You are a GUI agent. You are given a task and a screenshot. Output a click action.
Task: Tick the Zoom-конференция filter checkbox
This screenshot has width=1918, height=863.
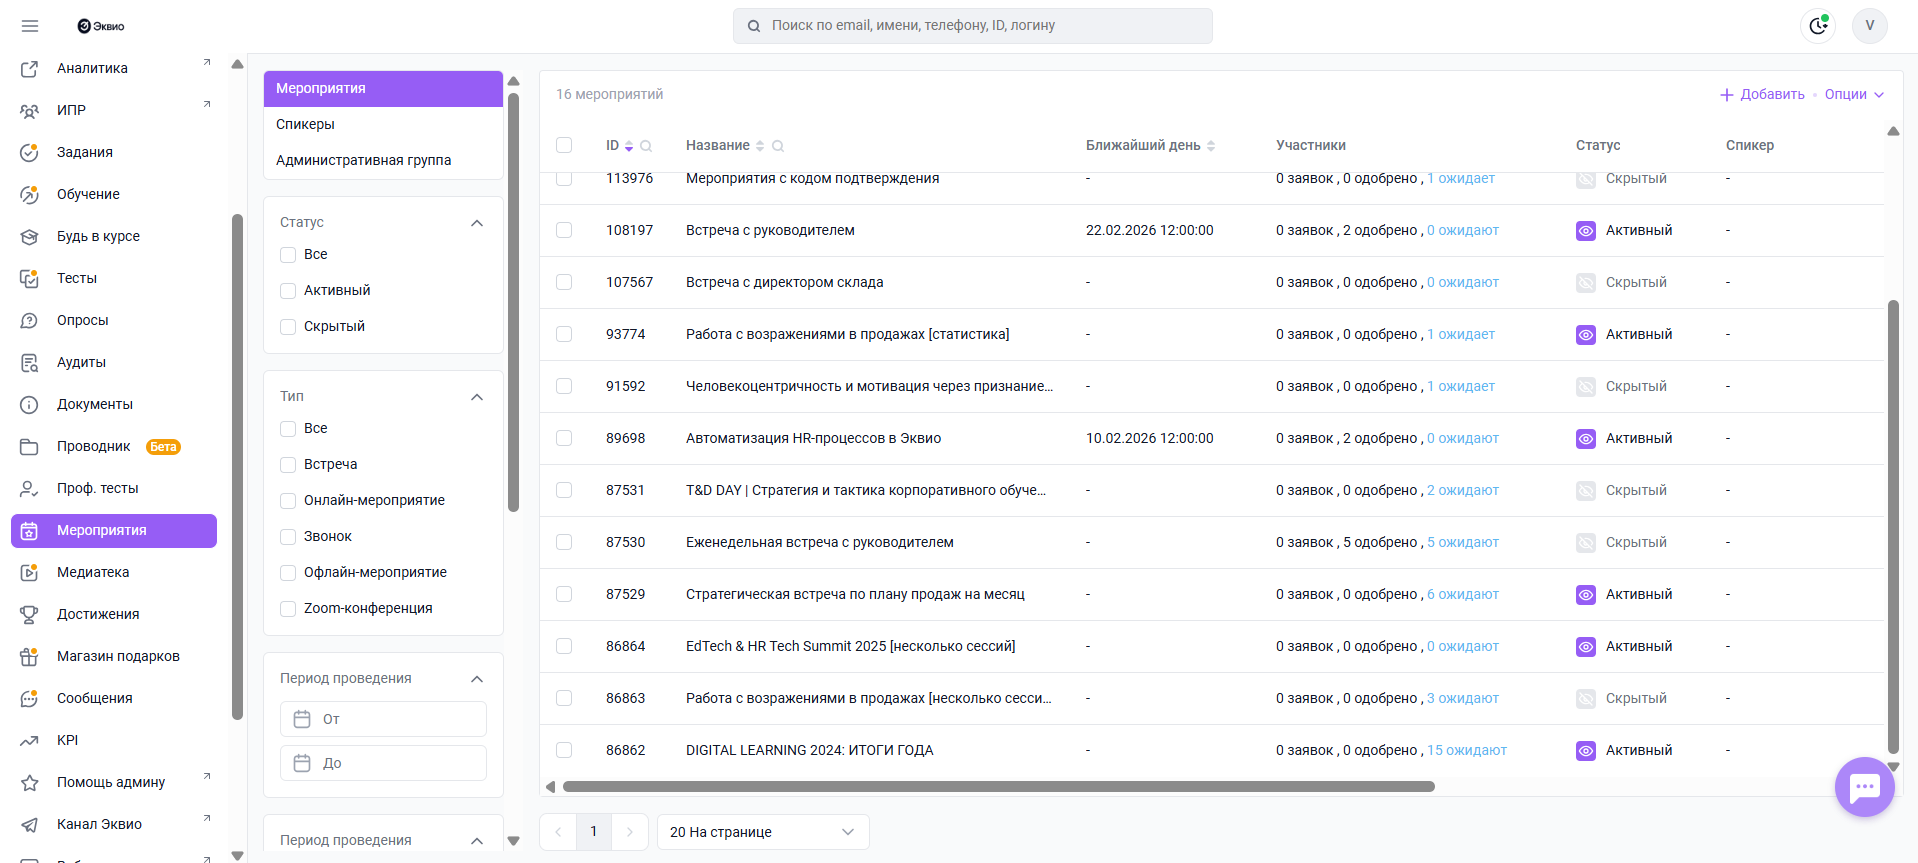click(288, 609)
